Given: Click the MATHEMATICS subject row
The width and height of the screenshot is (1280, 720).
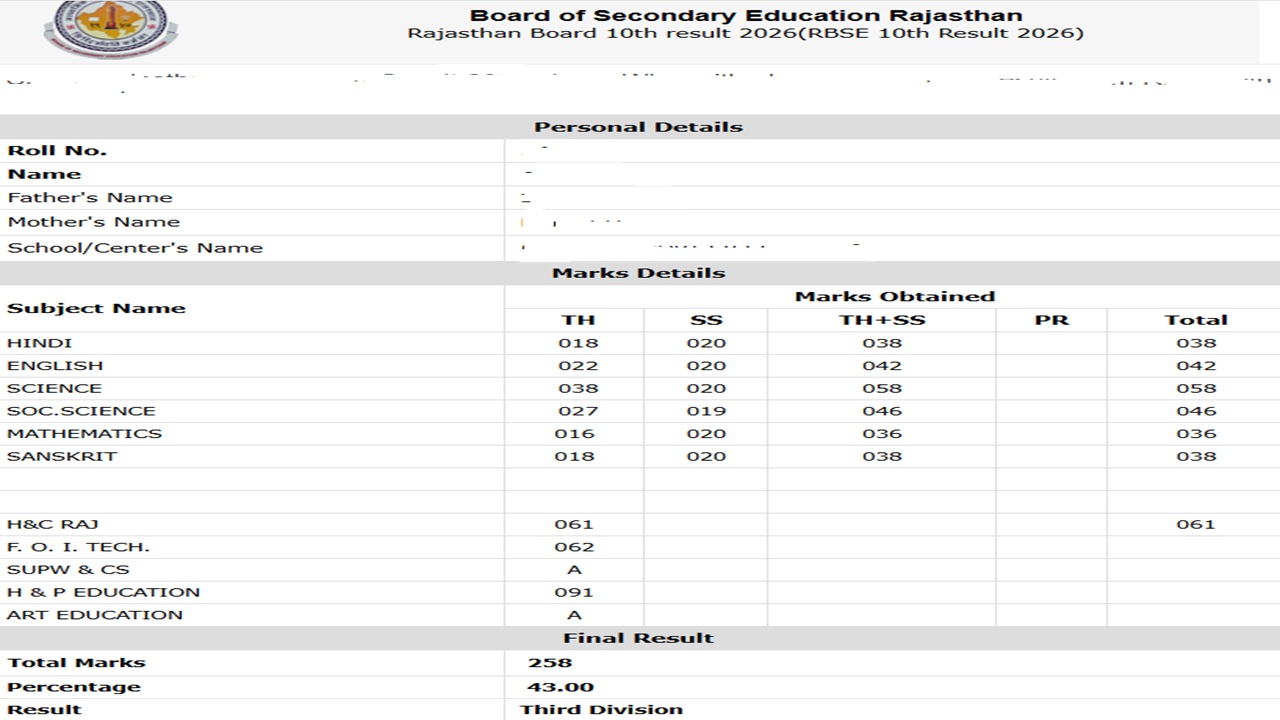Looking at the screenshot, I should tap(84, 433).
